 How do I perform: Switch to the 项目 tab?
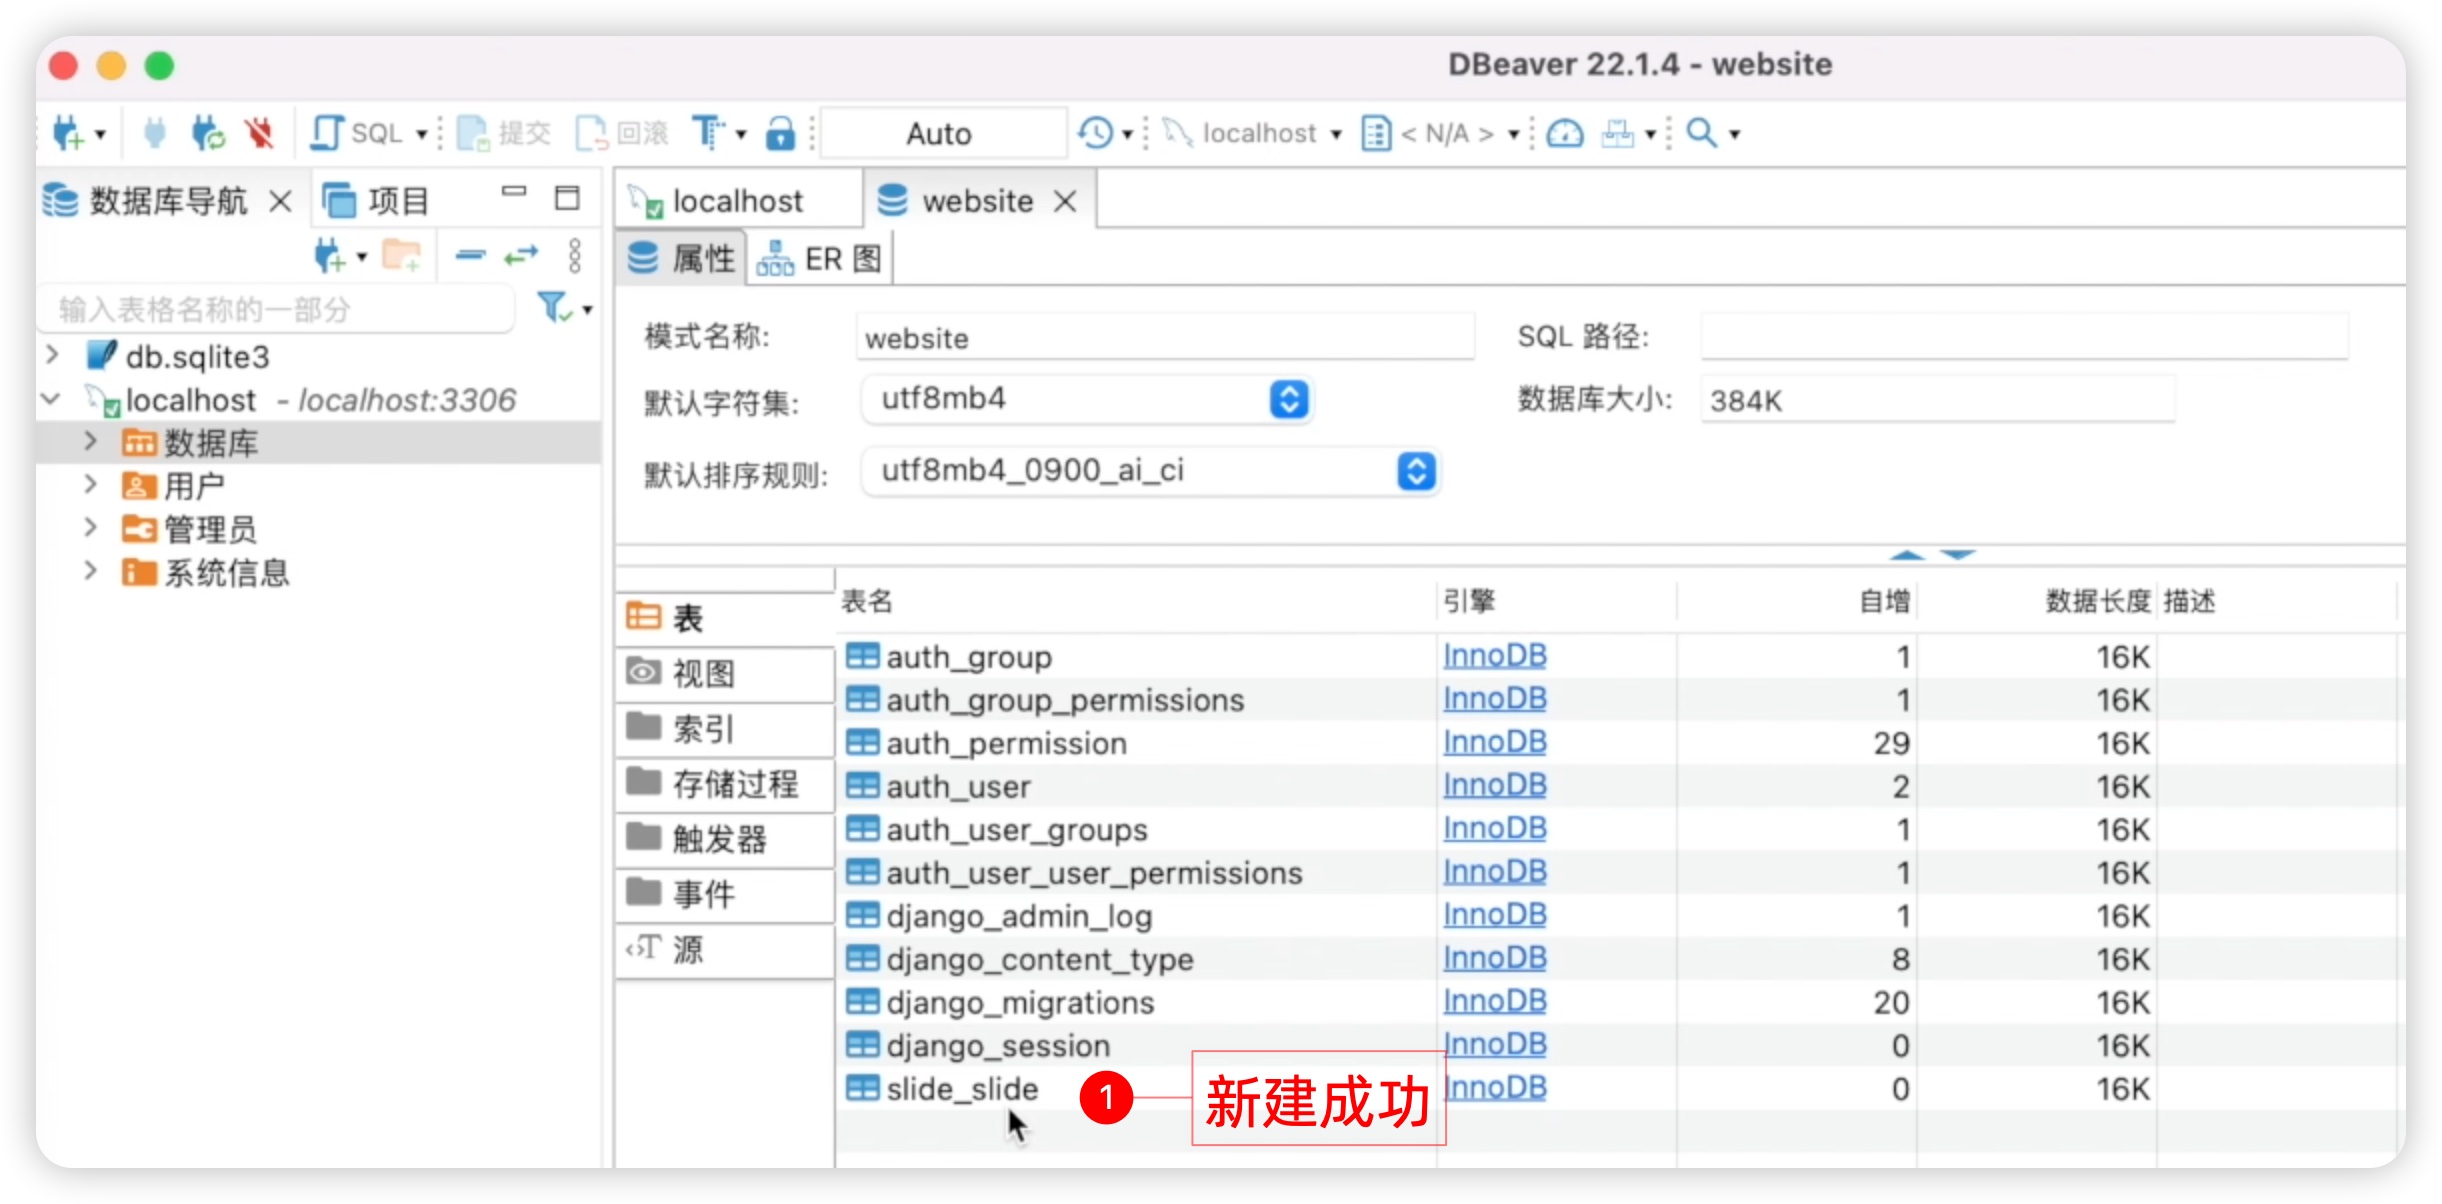tap(376, 201)
